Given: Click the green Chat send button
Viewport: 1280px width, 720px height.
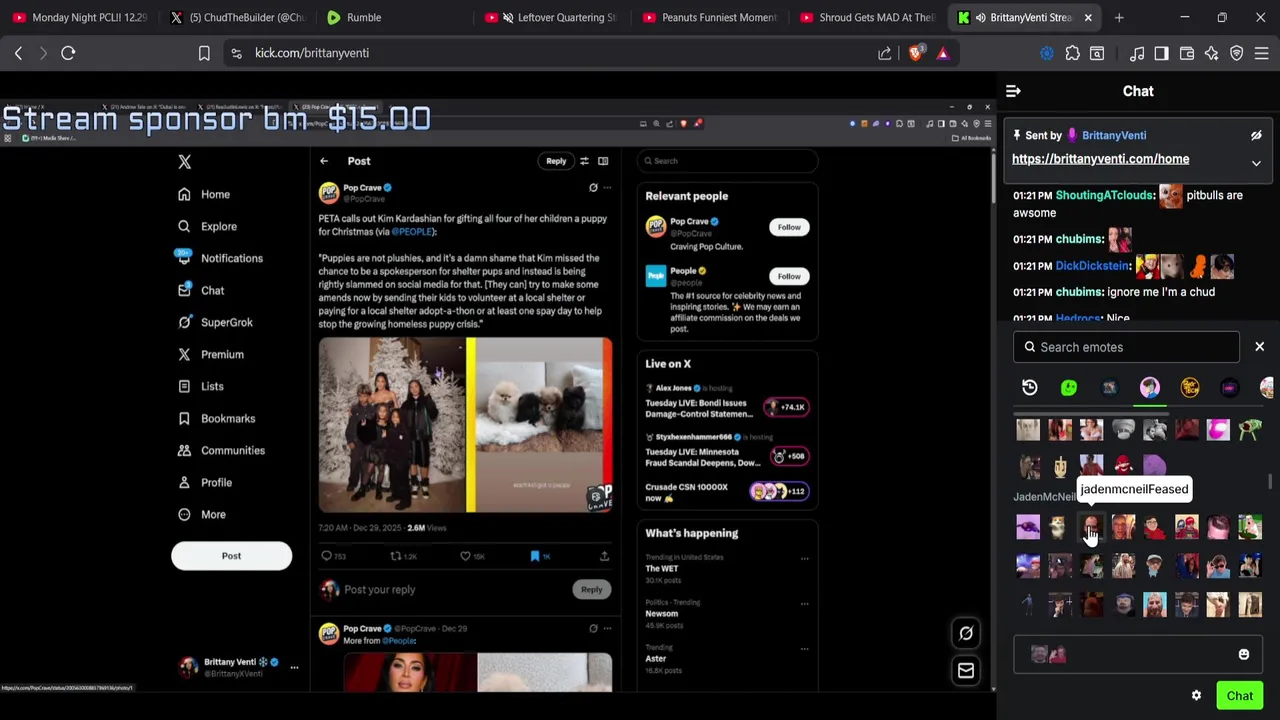Looking at the screenshot, I should click(x=1240, y=696).
